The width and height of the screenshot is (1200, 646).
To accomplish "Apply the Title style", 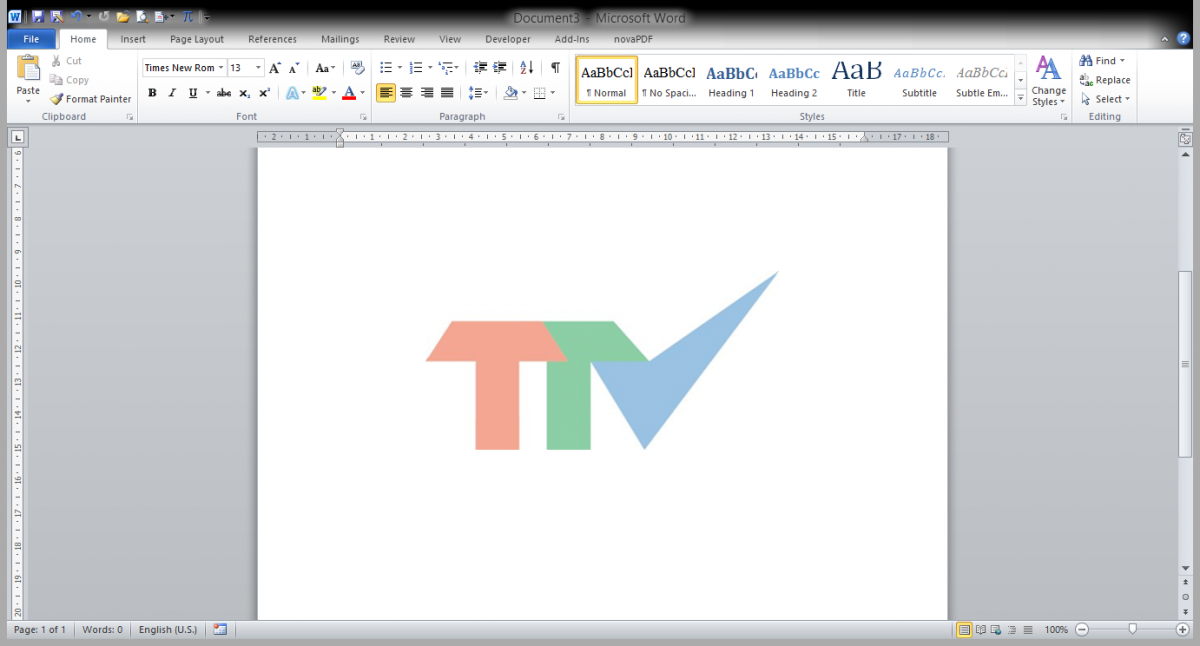I will point(857,80).
